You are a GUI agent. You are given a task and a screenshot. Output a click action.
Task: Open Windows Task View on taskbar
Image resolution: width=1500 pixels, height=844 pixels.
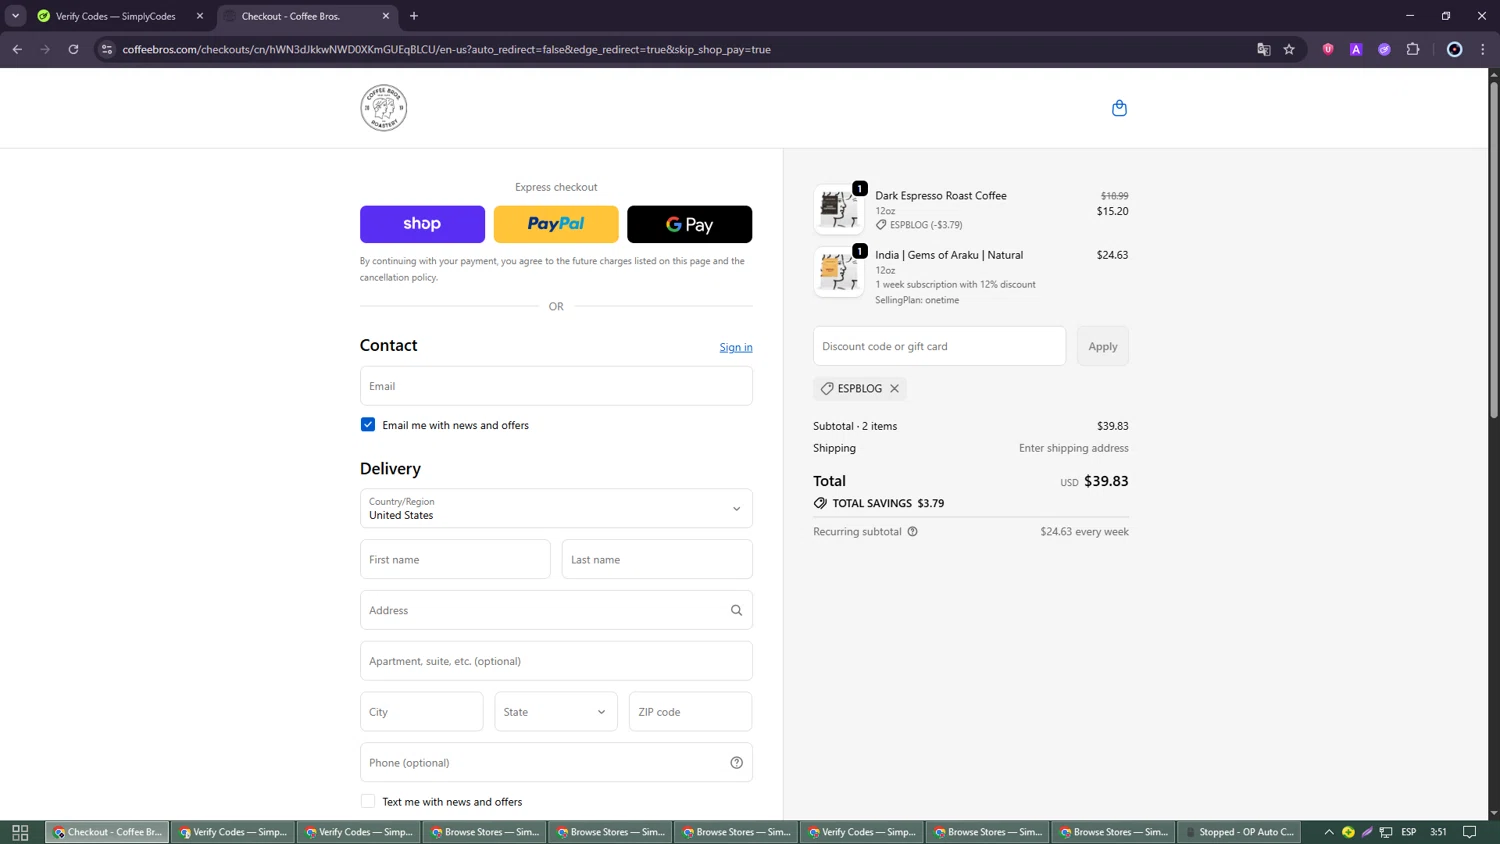pos(20,832)
